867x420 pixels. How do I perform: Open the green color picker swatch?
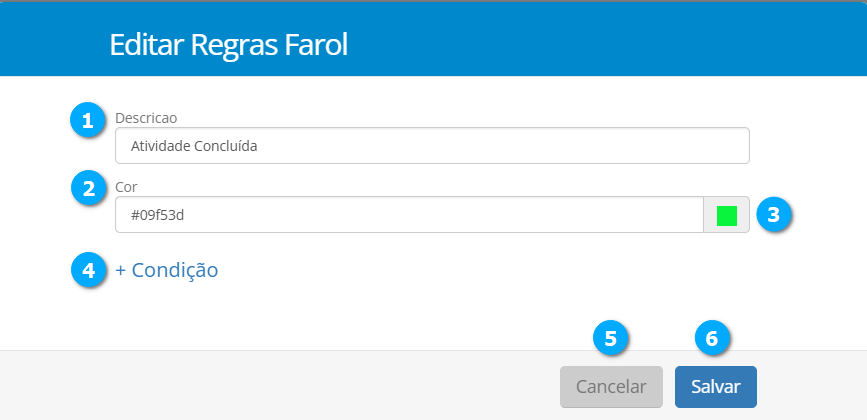(x=727, y=215)
